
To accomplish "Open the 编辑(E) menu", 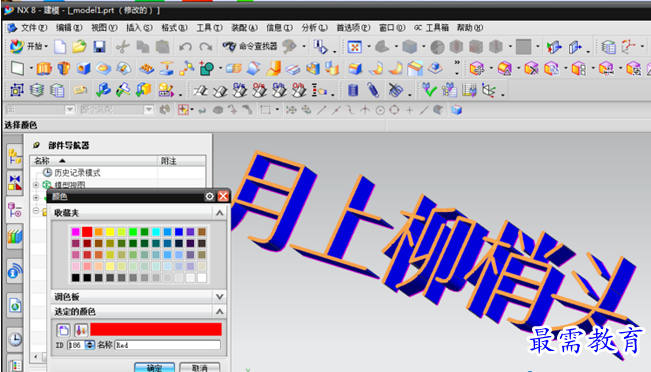I will tap(69, 28).
